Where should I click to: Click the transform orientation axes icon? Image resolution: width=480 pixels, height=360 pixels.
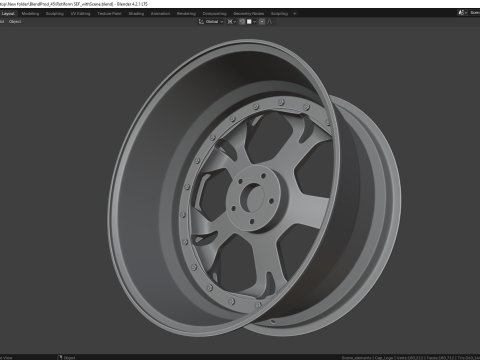[x=201, y=22]
